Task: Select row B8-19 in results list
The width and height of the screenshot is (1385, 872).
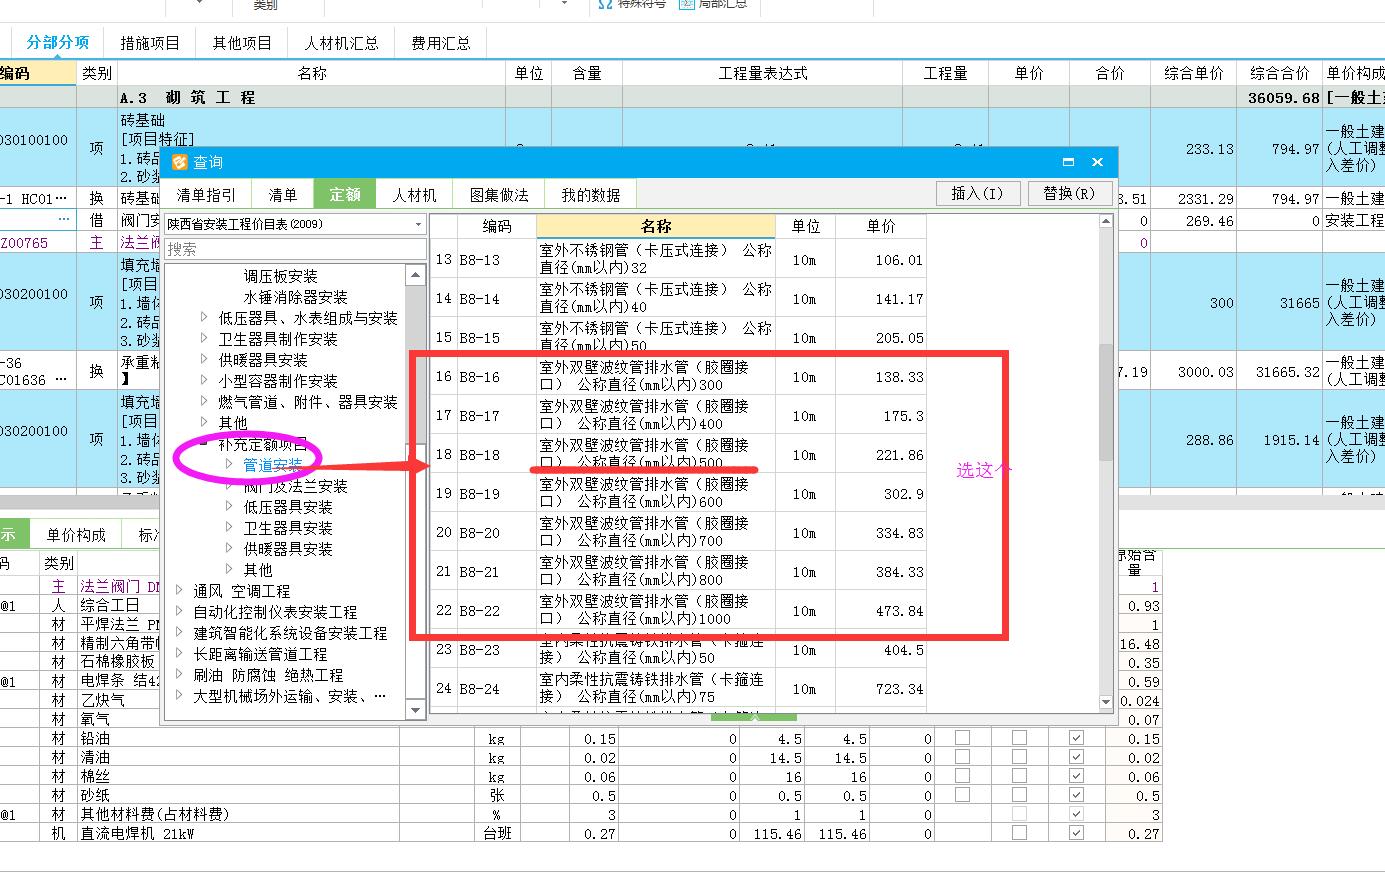Action: pos(679,494)
